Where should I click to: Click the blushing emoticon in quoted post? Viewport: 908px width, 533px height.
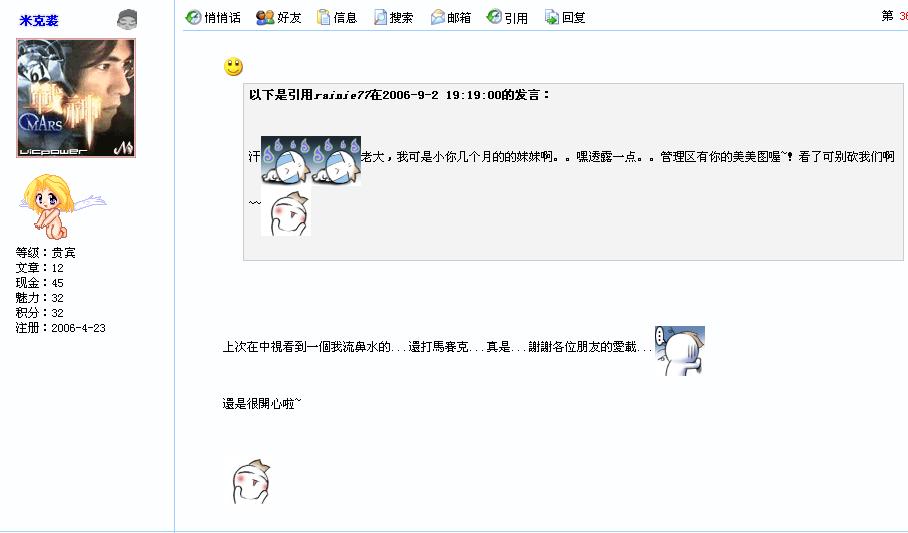click(x=286, y=211)
